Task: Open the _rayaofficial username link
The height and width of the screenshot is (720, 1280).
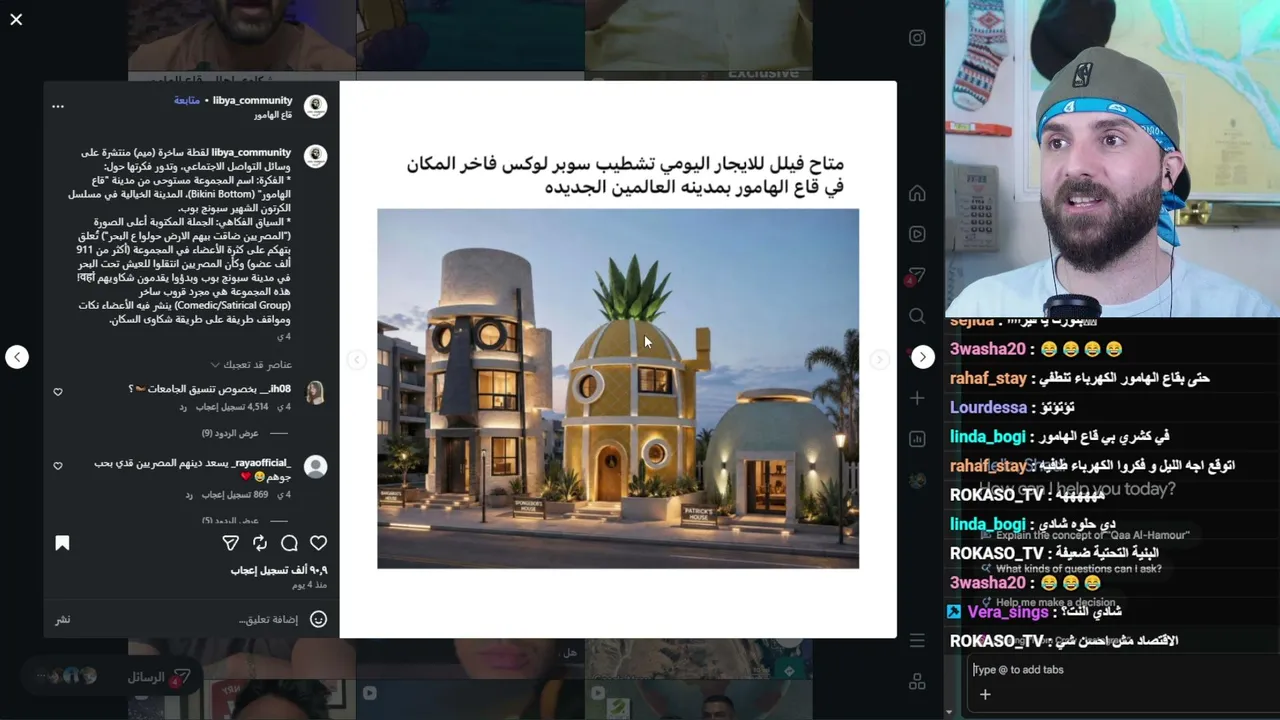Action: [x=262, y=463]
